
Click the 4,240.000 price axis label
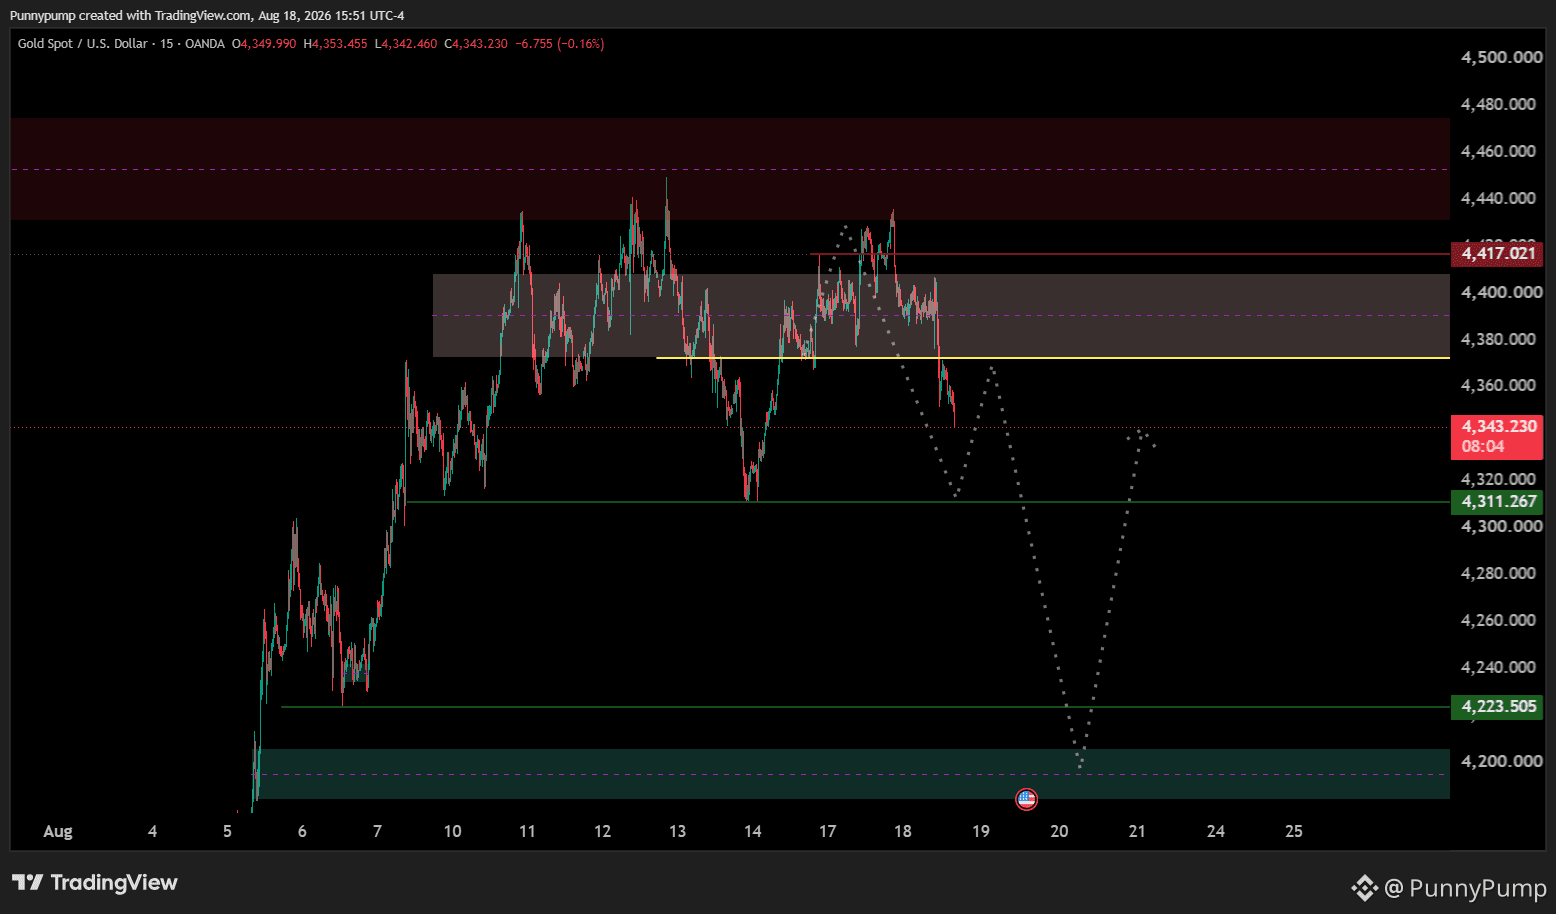coord(1498,667)
